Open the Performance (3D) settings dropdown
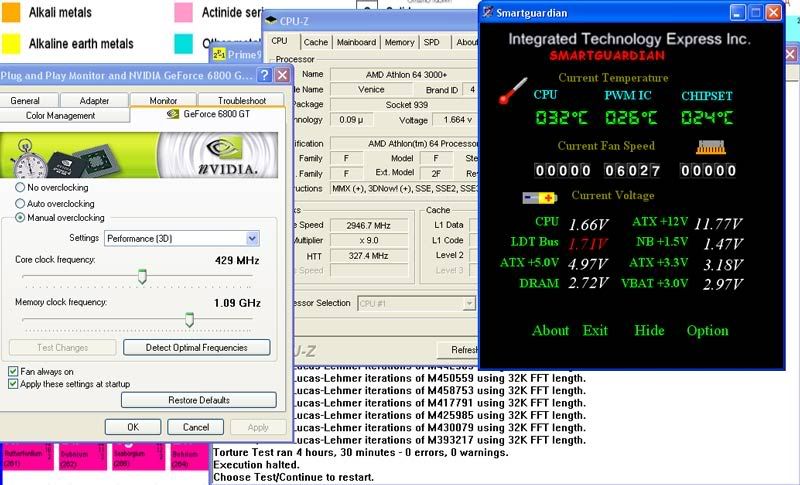Screen dimensions: 800x485 (x=252, y=238)
